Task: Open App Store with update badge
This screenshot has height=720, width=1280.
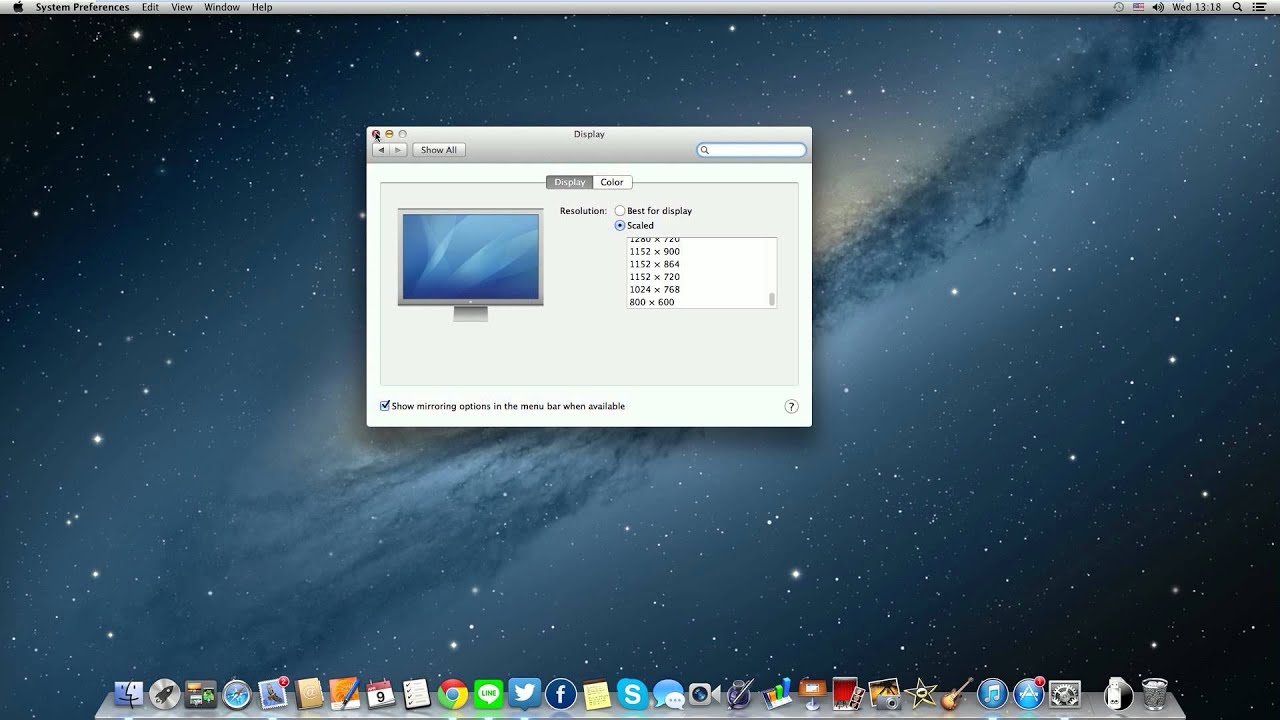Action: [x=1028, y=693]
